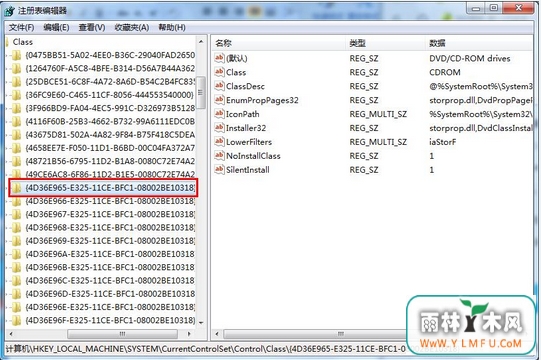541x360 pixels.
Task: Click string icon beside LowerFilters value
Action: (219, 142)
